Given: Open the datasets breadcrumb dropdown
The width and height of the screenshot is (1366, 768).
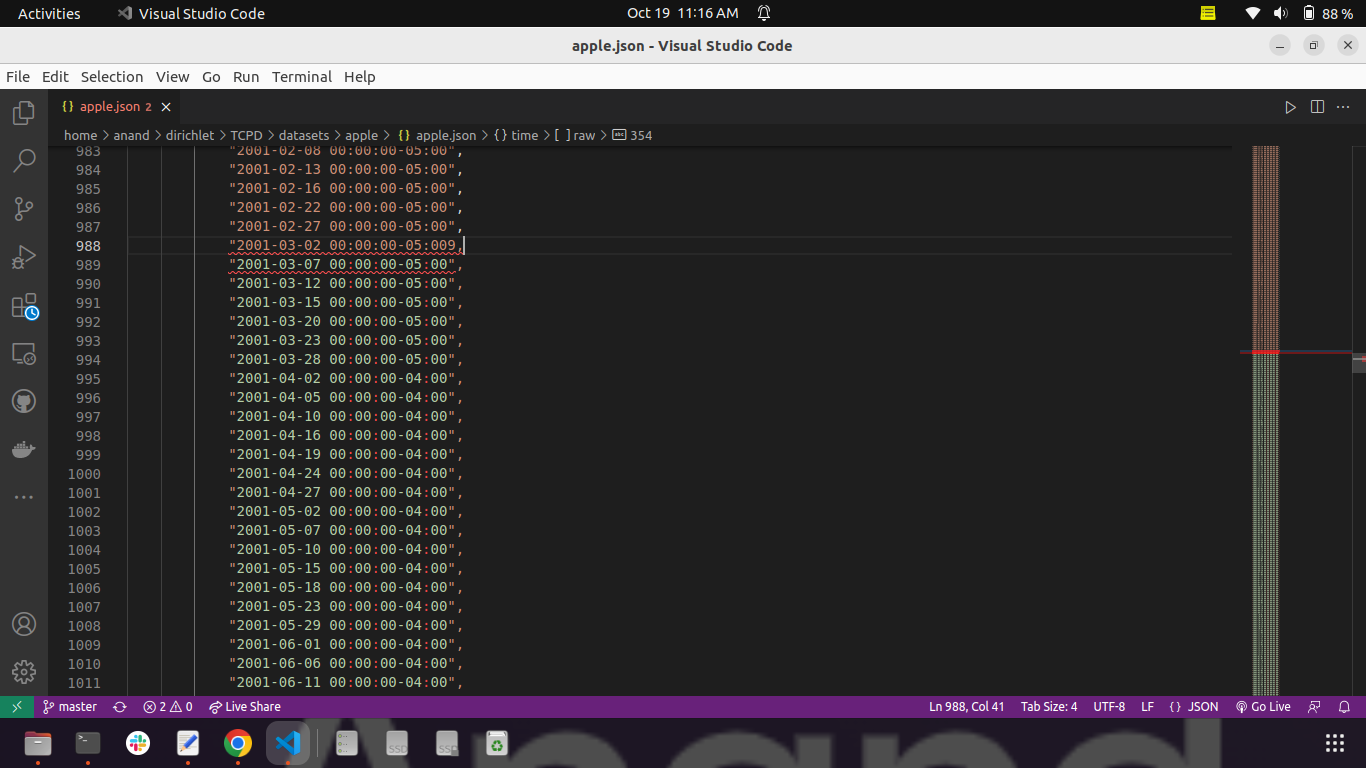Looking at the screenshot, I should tap(304, 135).
